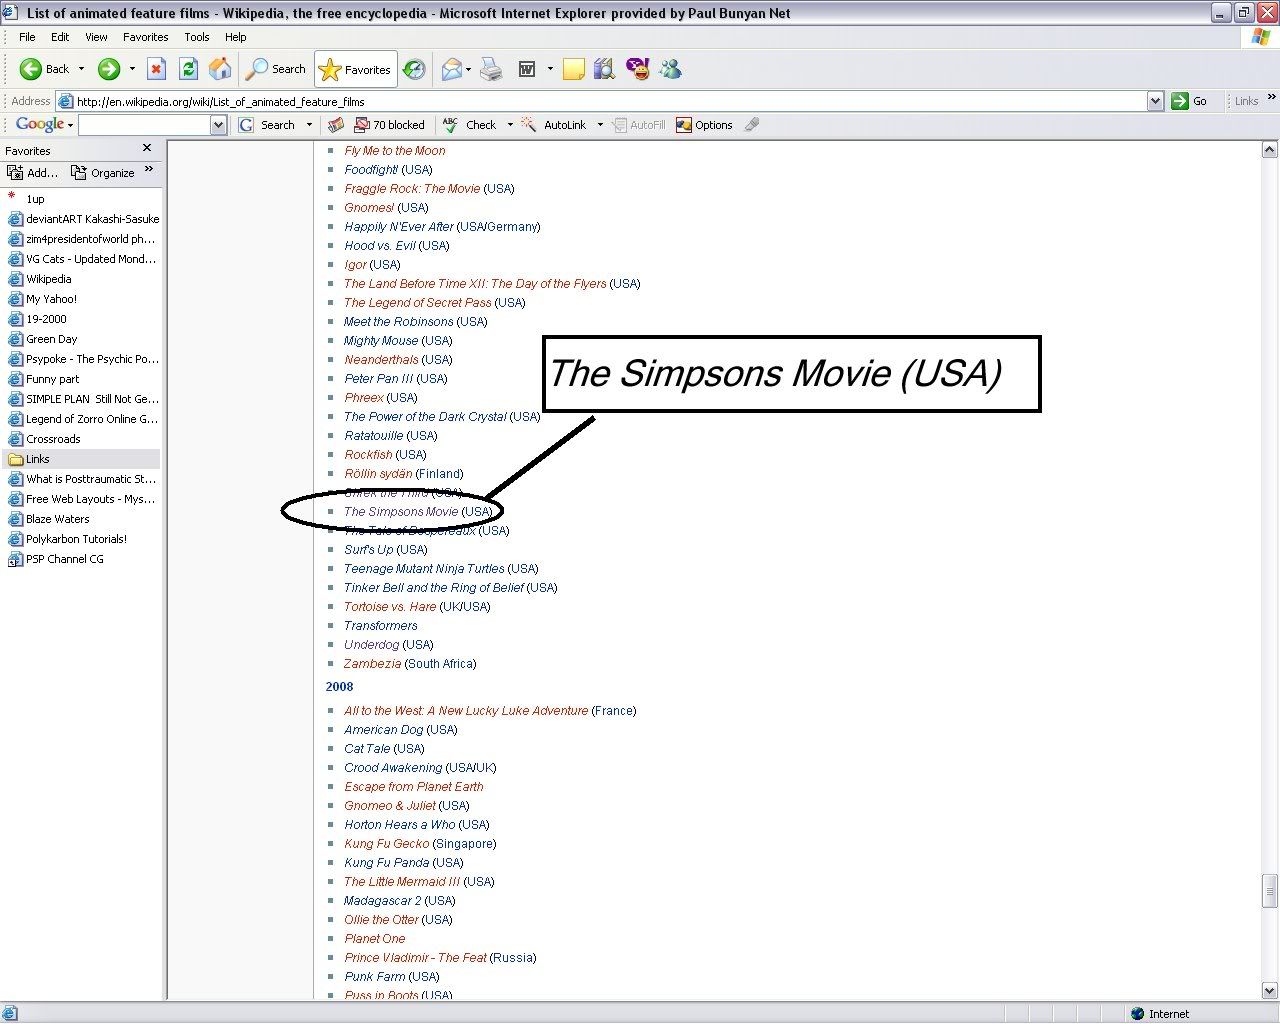Open Back button history dropdown arrow

tap(81, 69)
